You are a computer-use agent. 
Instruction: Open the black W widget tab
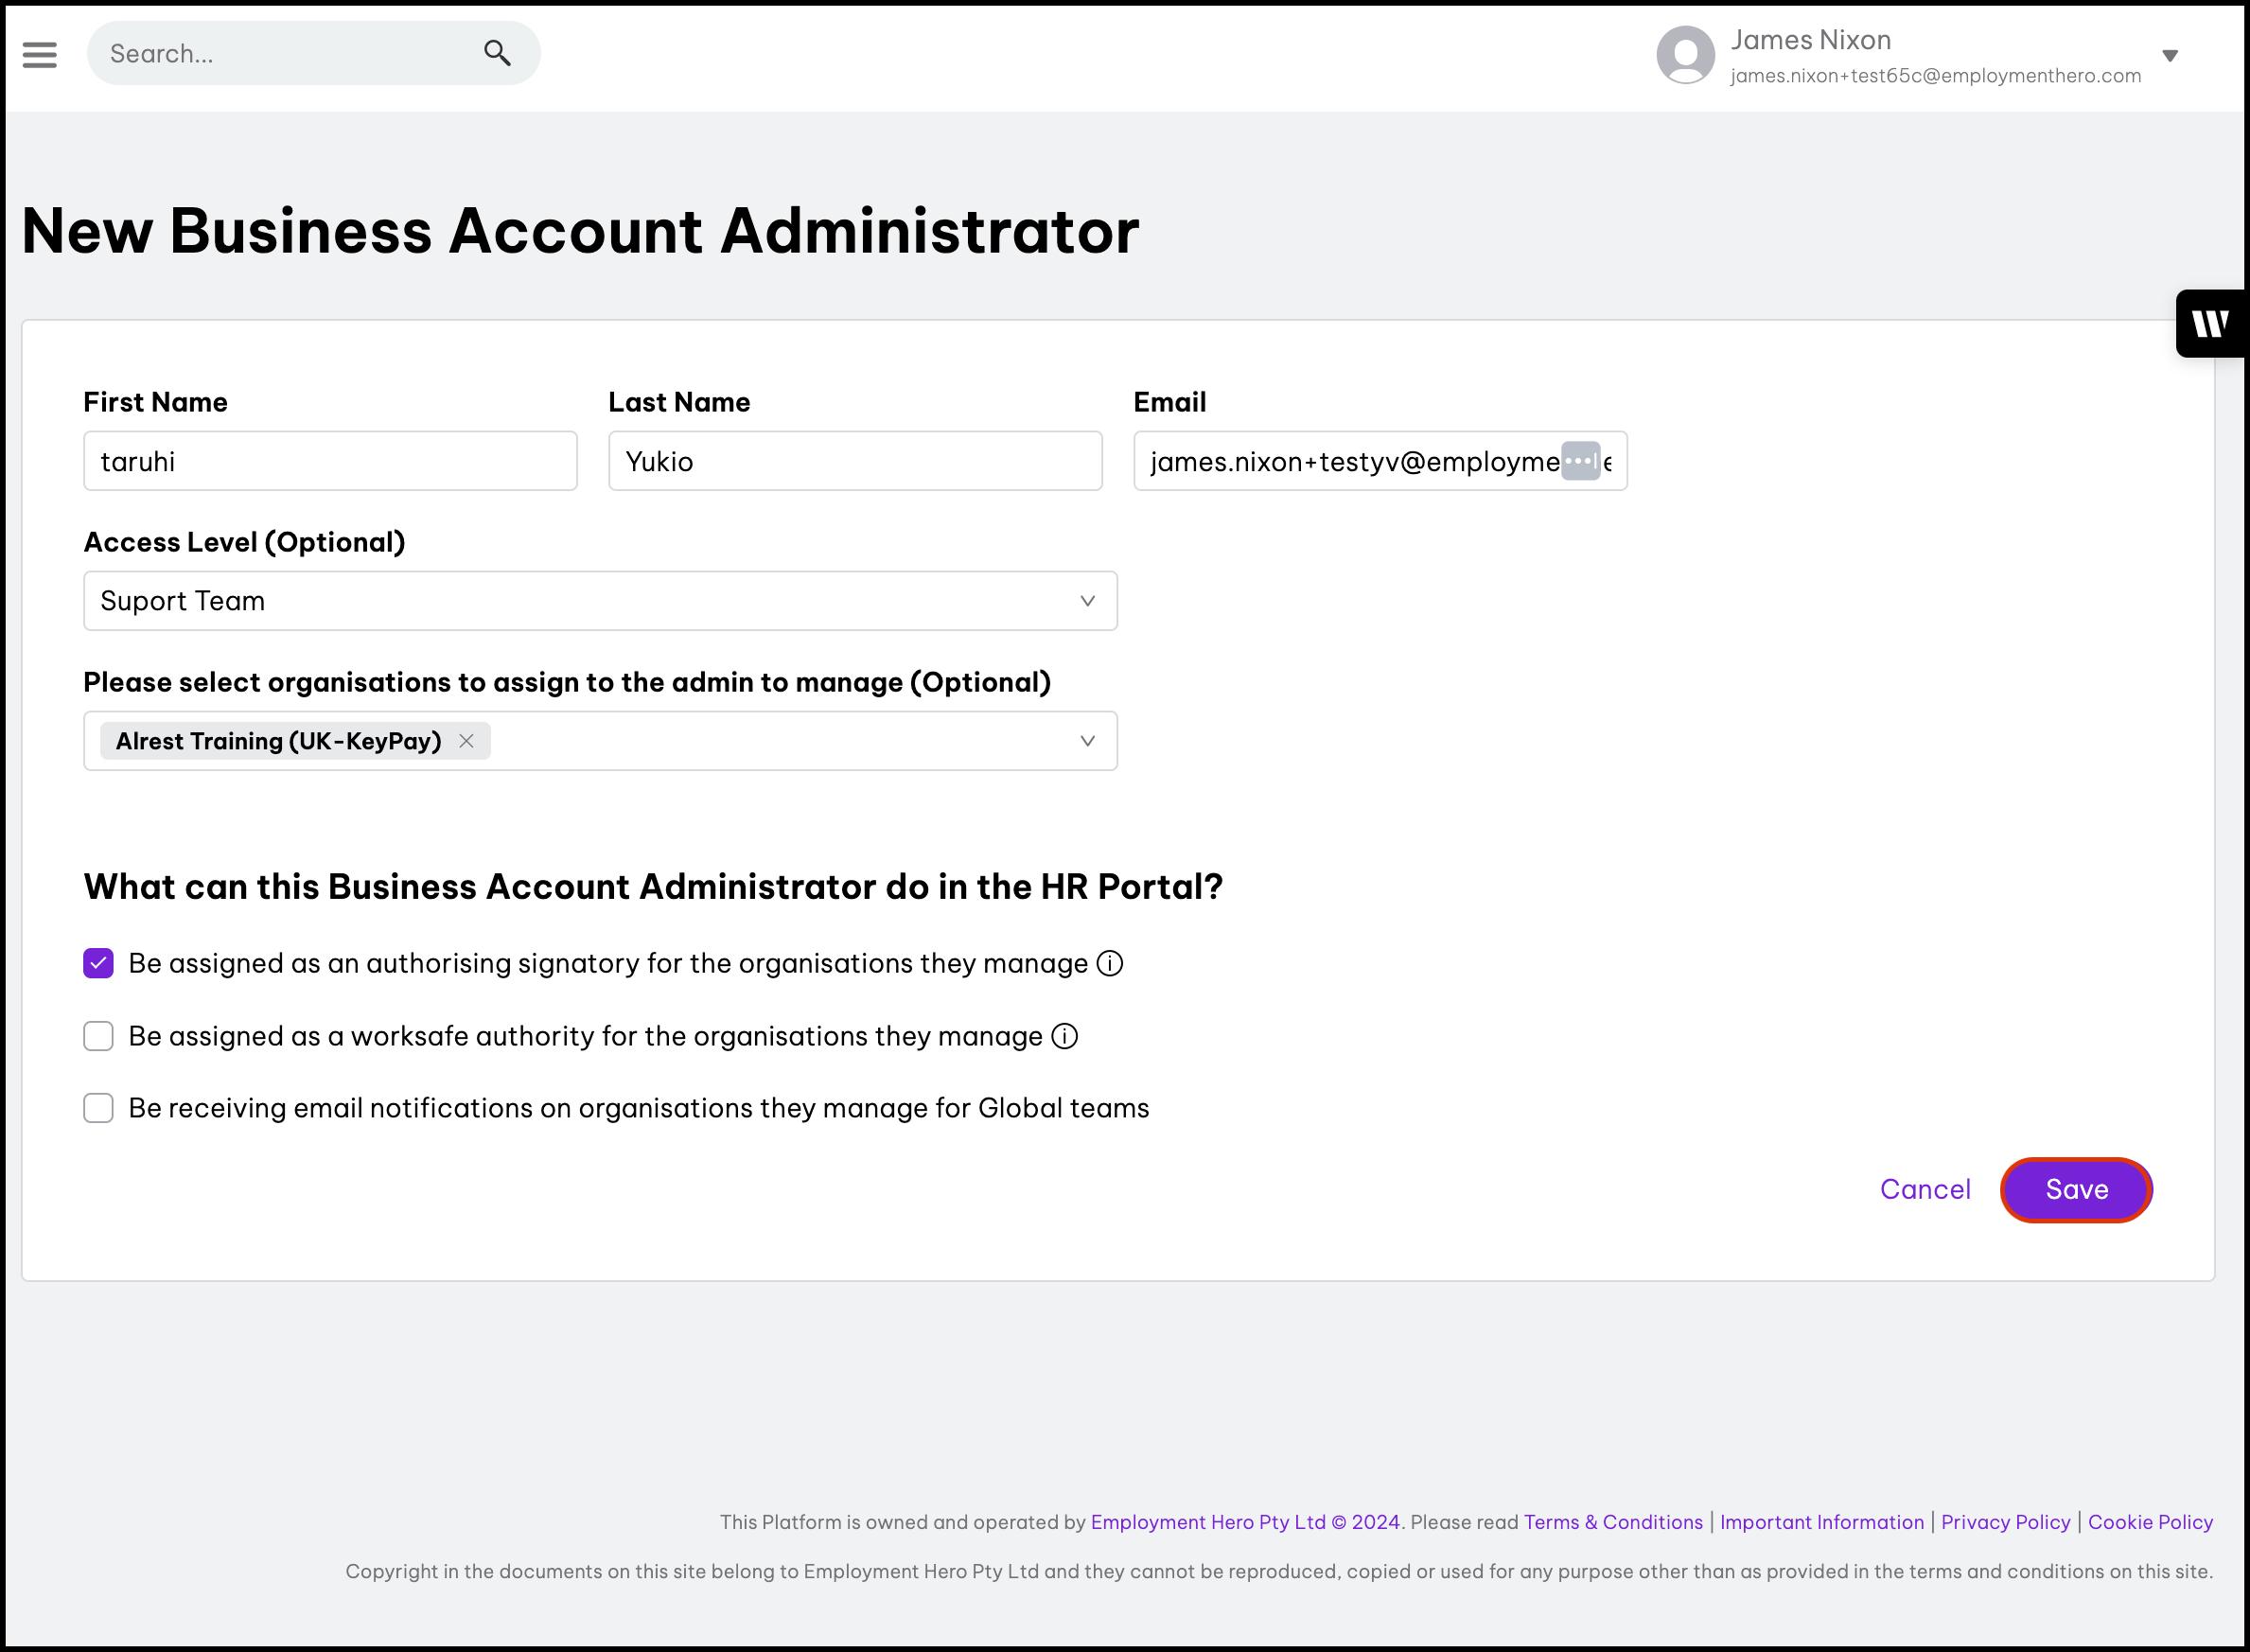[2210, 324]
